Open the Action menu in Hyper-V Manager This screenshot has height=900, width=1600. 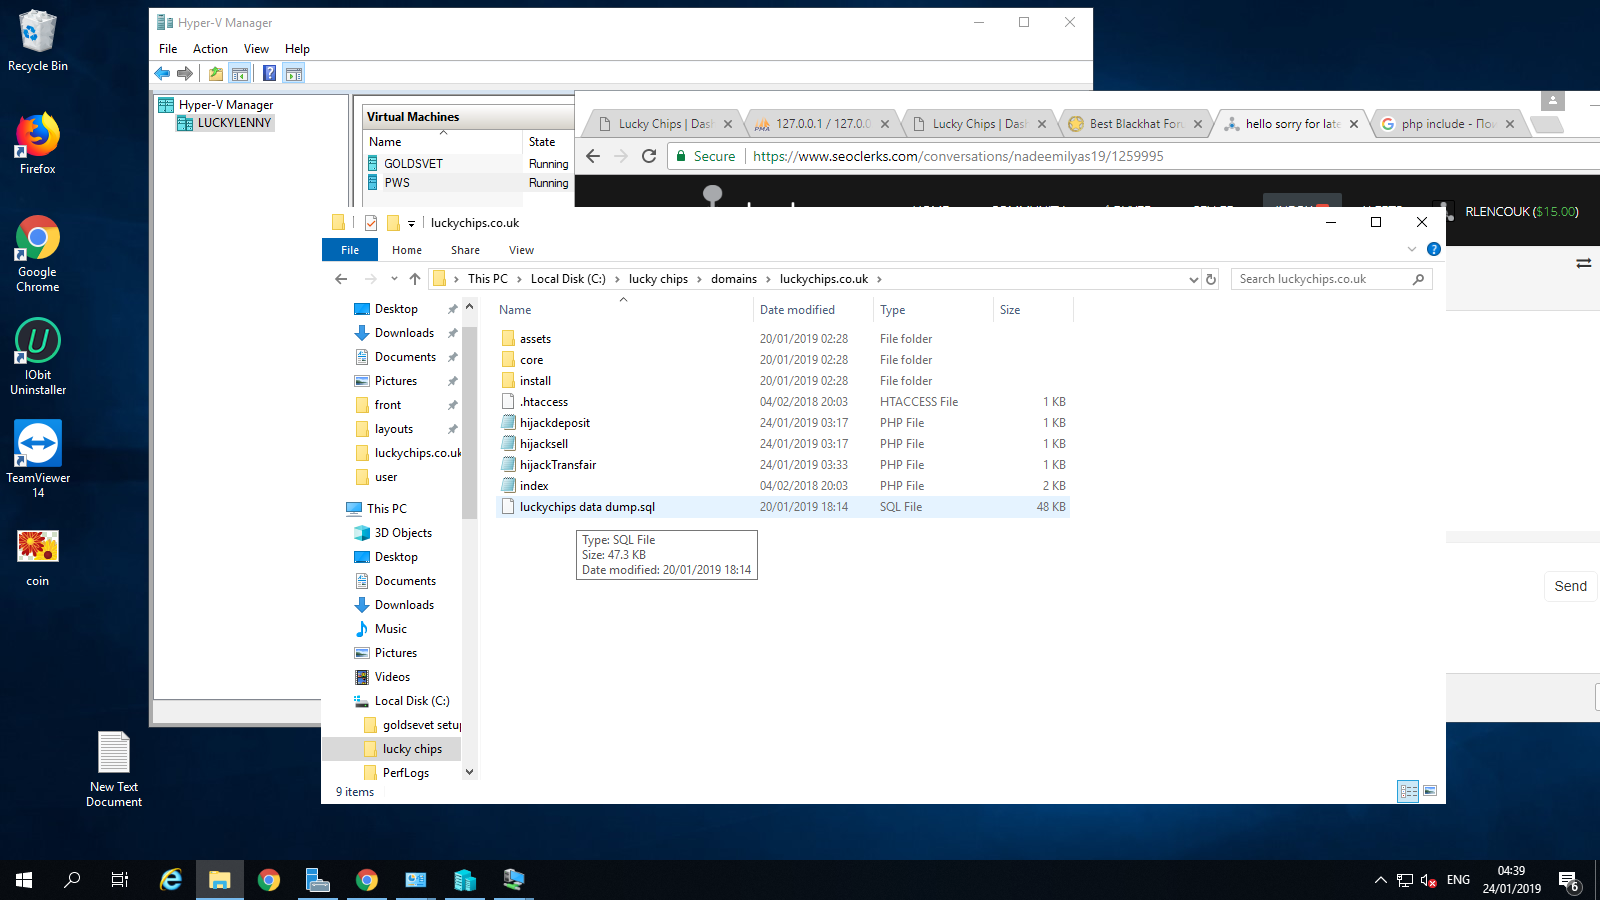coord(210,49)
